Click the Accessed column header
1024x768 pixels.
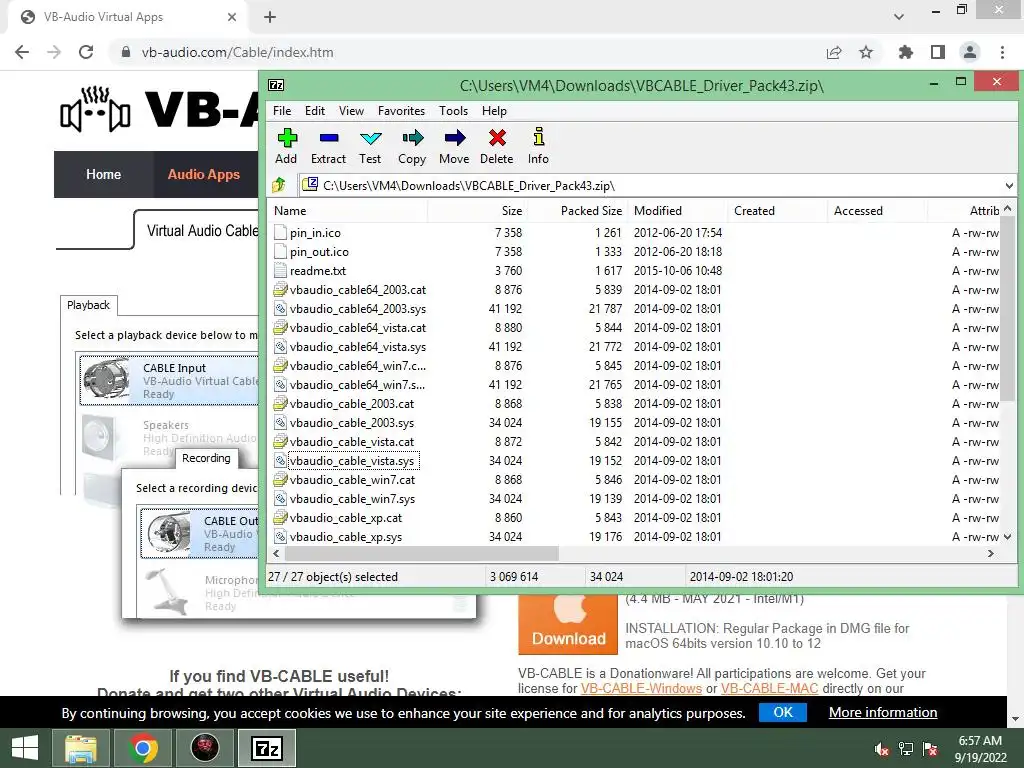coord(878,211)
